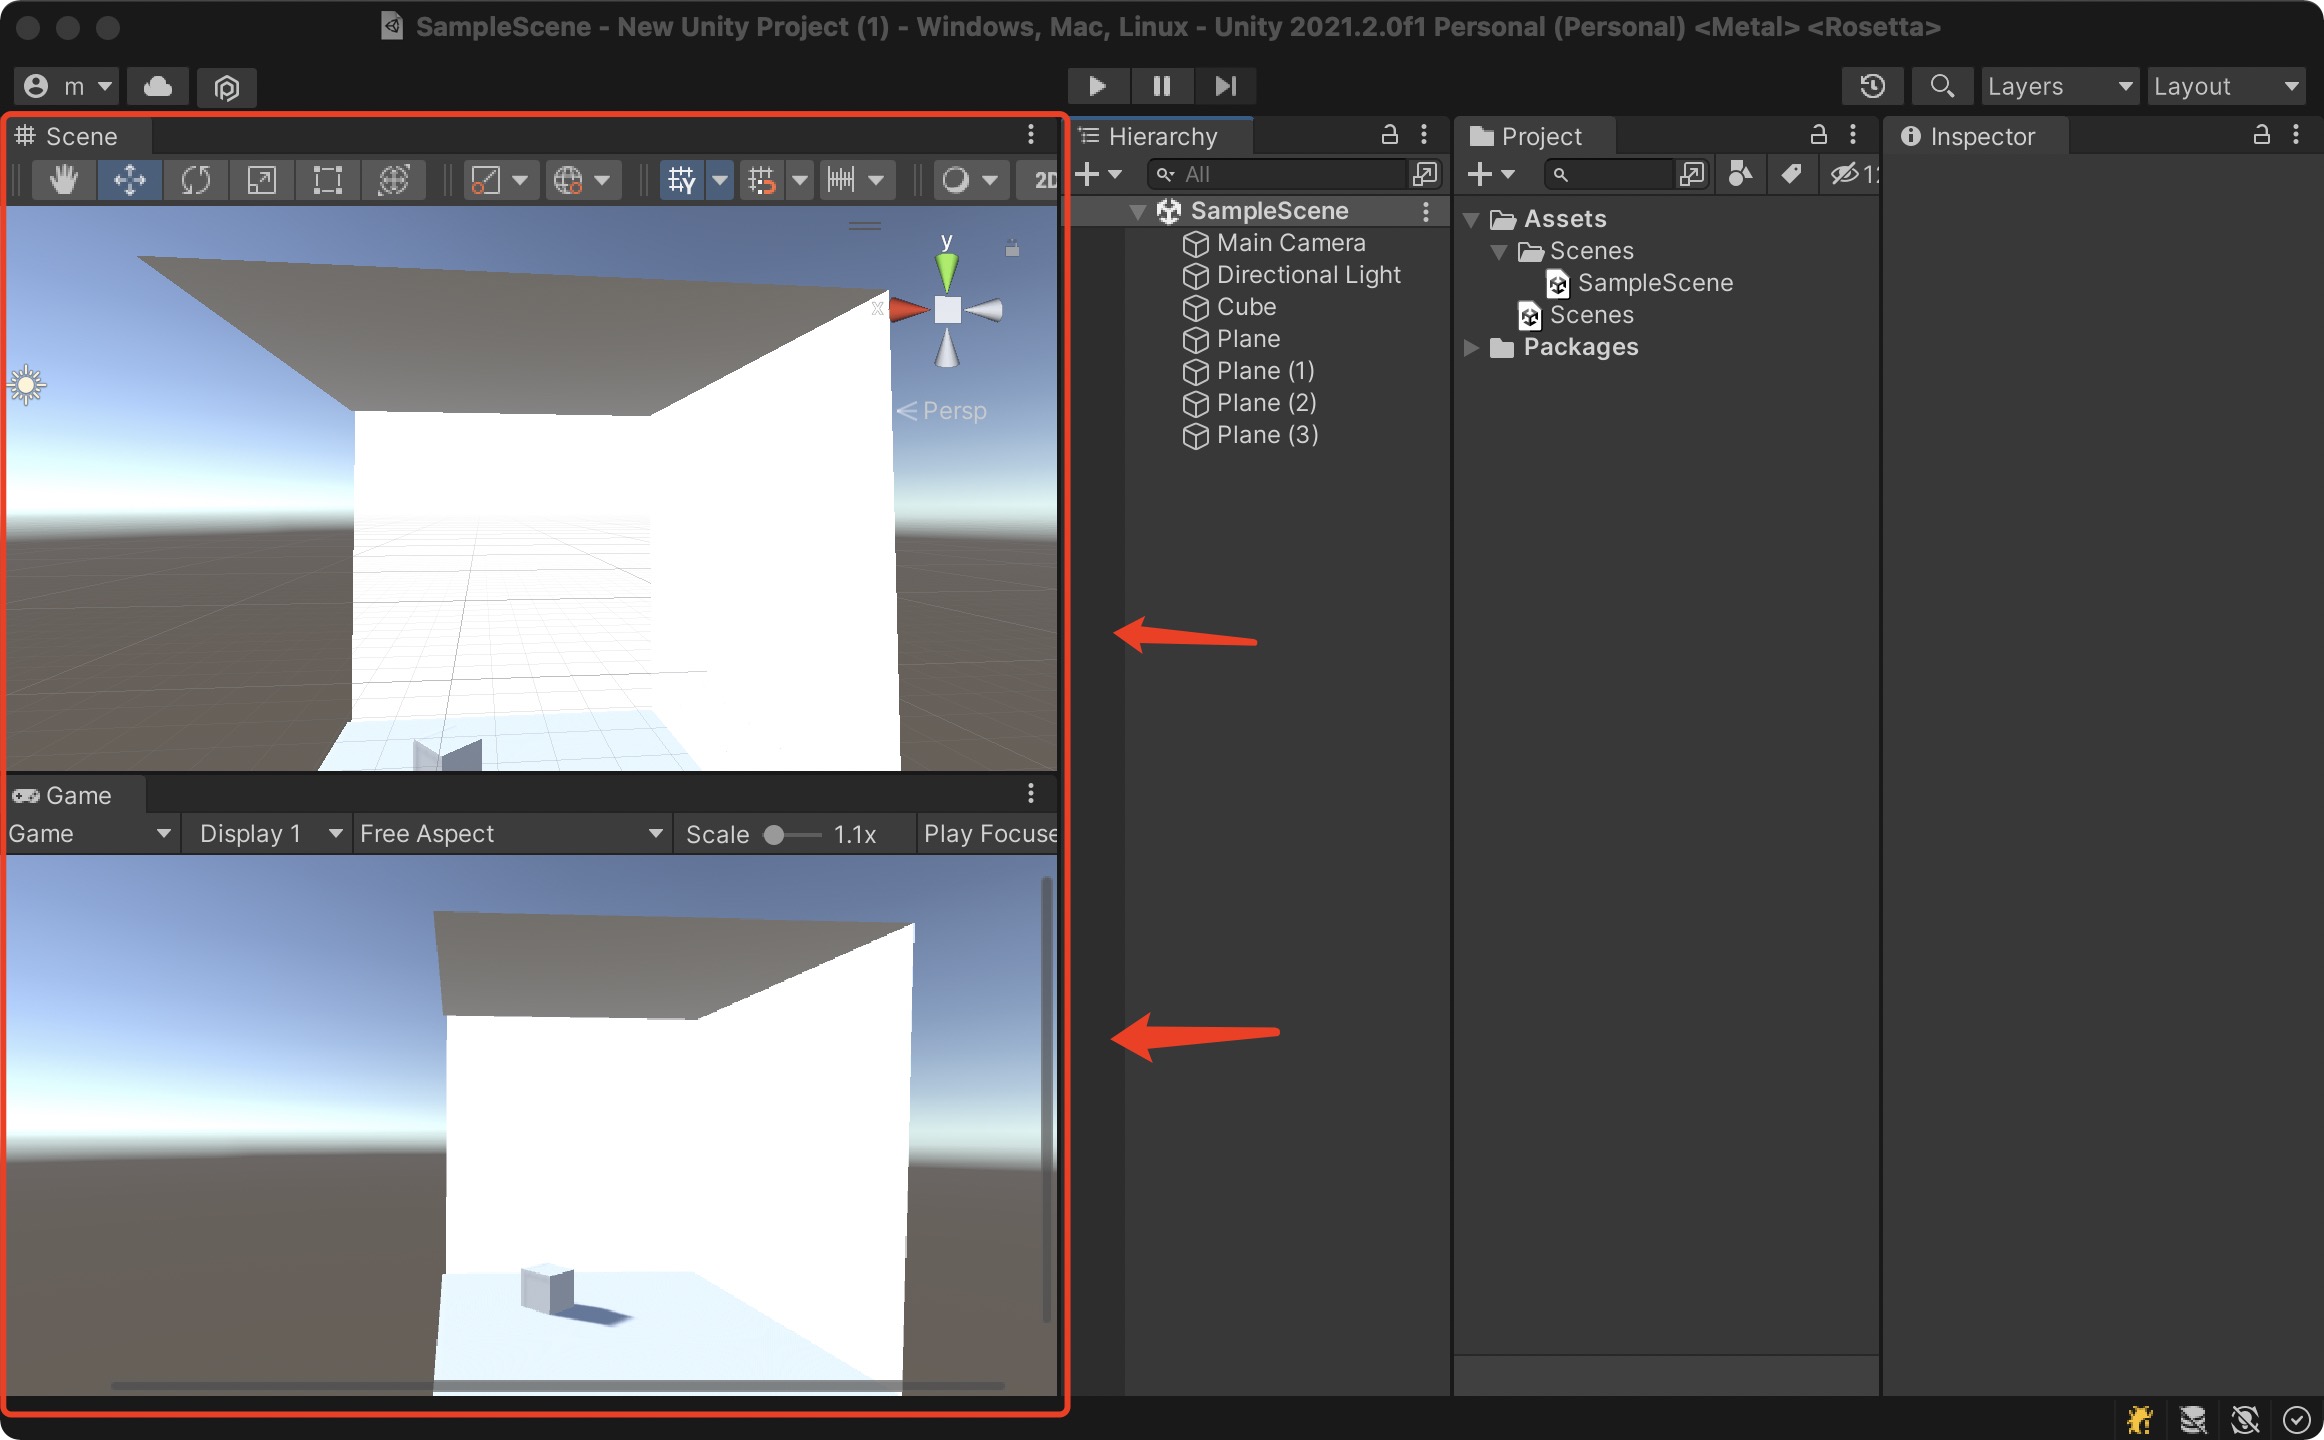The image size is (2324, 1440).
Task: Select the Scale tool
Action: pyautogui.click(x=262, y=180)
